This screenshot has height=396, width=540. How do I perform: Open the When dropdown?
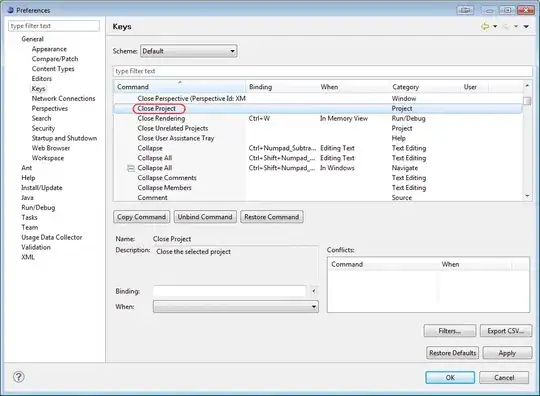coord(236,306)
